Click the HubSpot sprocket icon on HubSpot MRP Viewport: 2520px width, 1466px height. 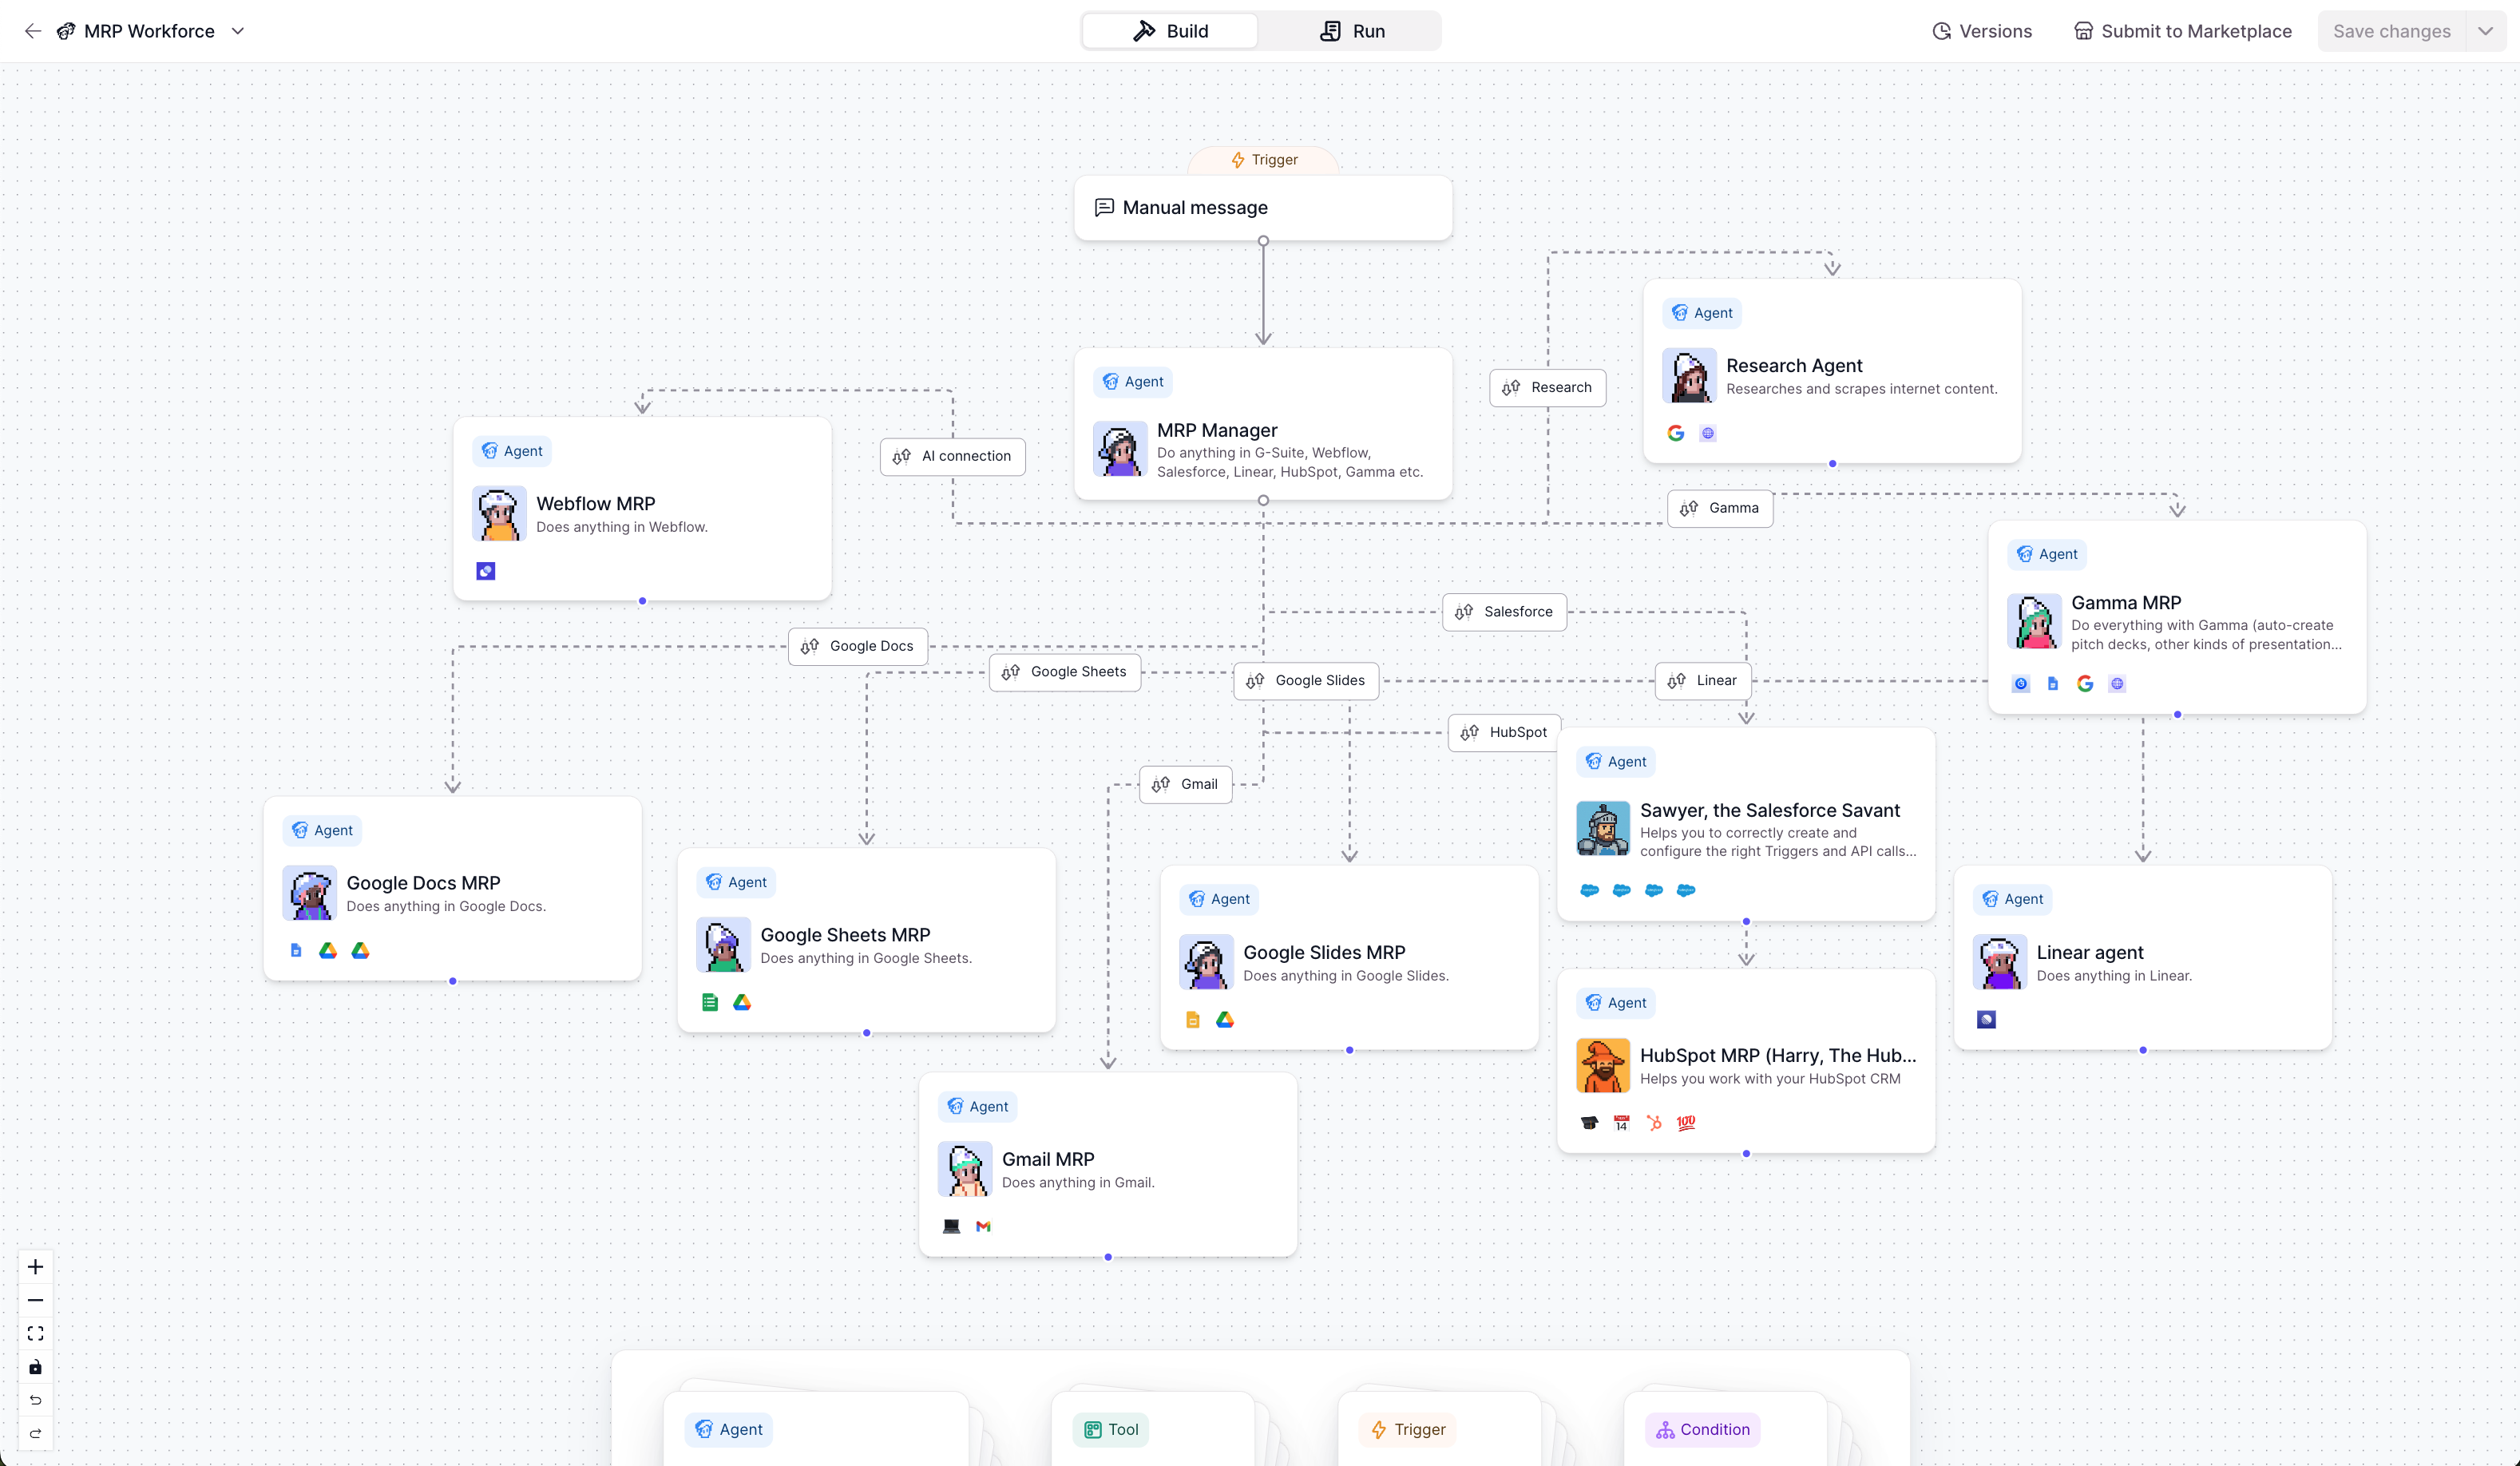[1654, 1123]
